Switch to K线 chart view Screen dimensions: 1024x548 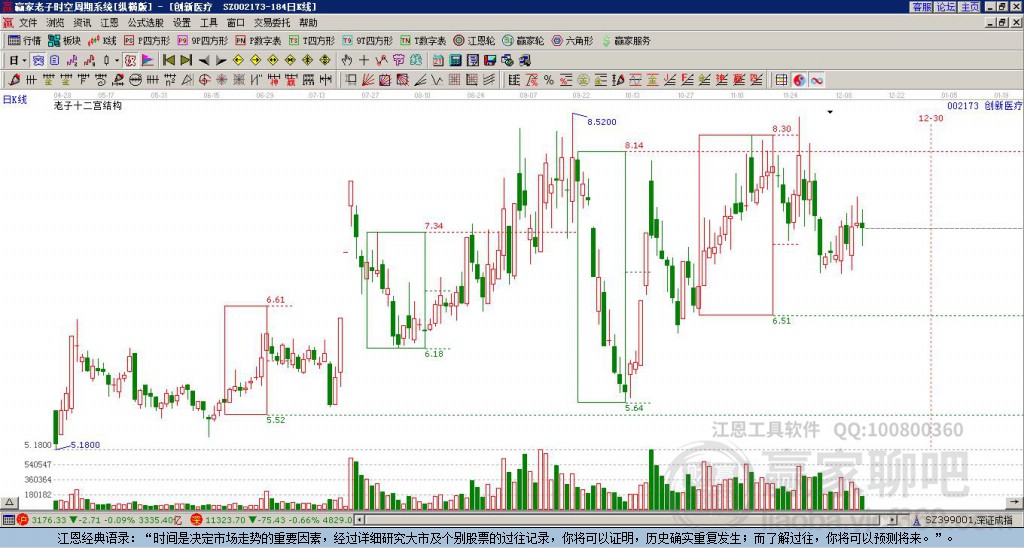click(x=103, y=40)
